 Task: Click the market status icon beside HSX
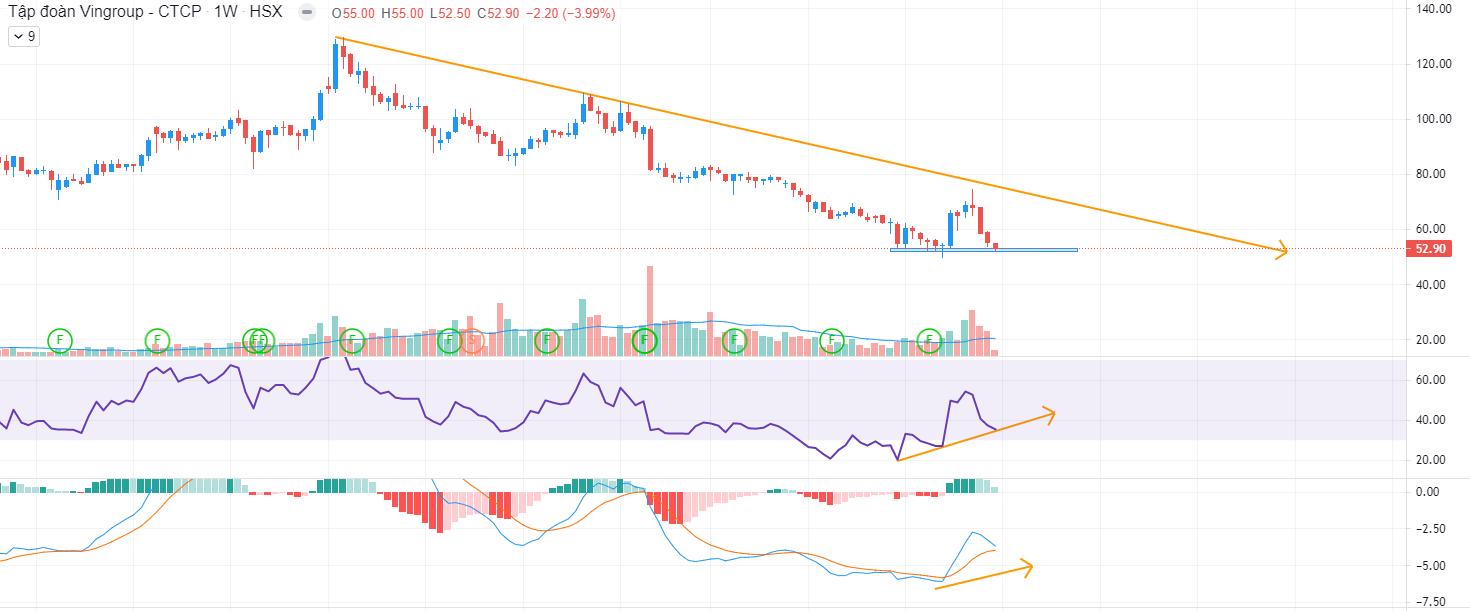tap(308, 14)
